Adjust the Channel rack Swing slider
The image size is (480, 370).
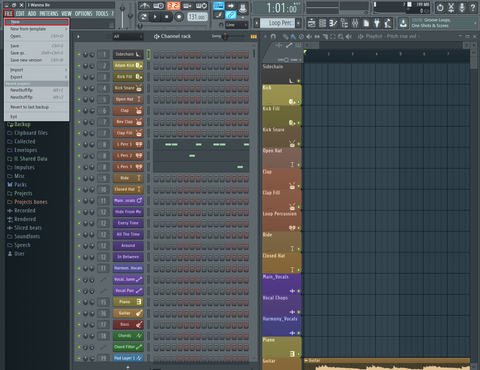pos(234,36)
